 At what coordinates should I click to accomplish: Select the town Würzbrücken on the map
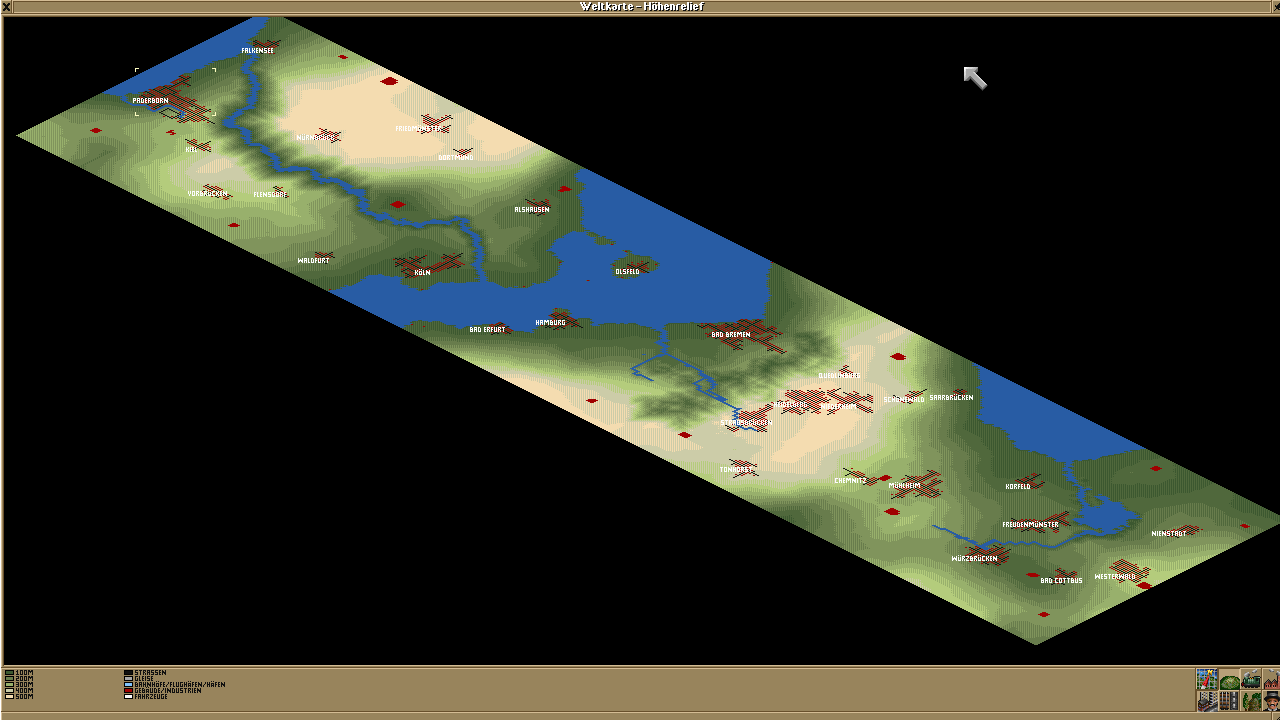(974, 558)
